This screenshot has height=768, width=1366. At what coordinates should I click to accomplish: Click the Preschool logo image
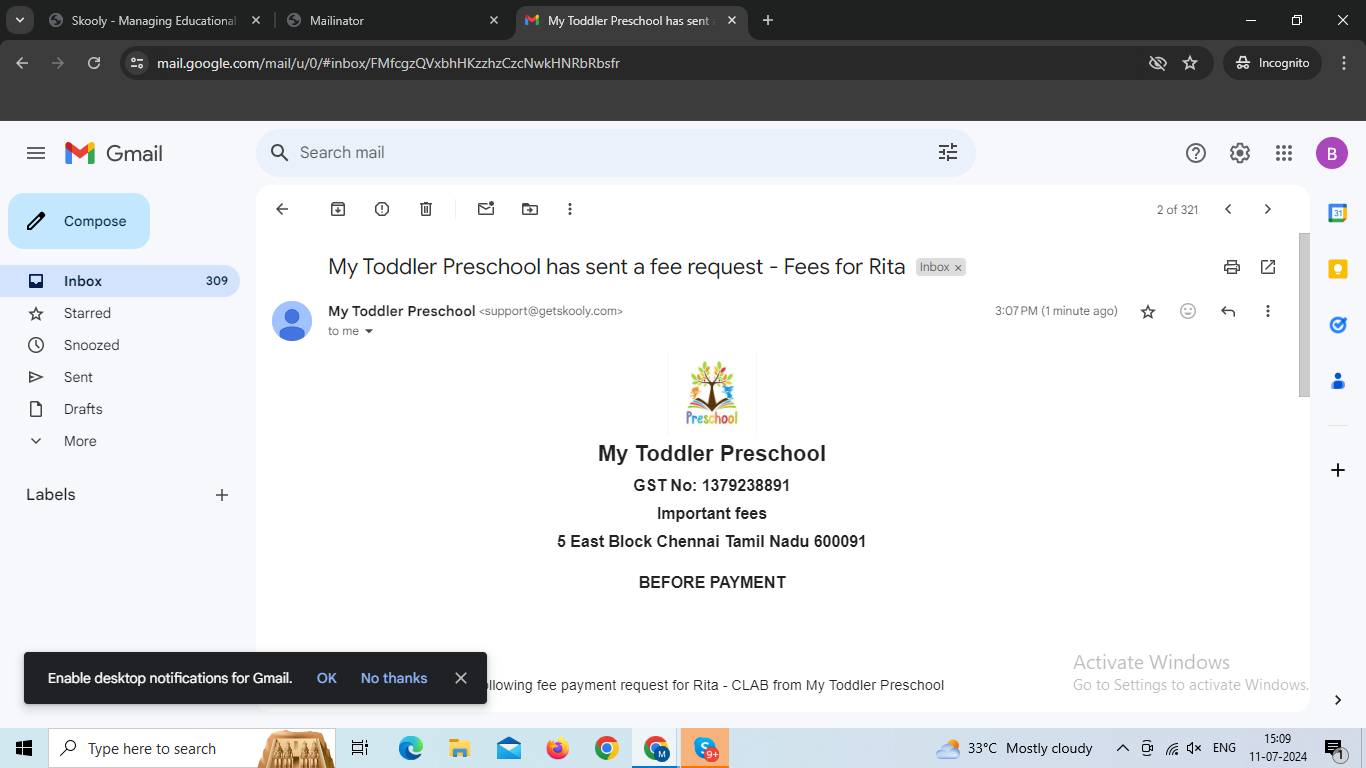pyautogui.click(x=712, y=393)
